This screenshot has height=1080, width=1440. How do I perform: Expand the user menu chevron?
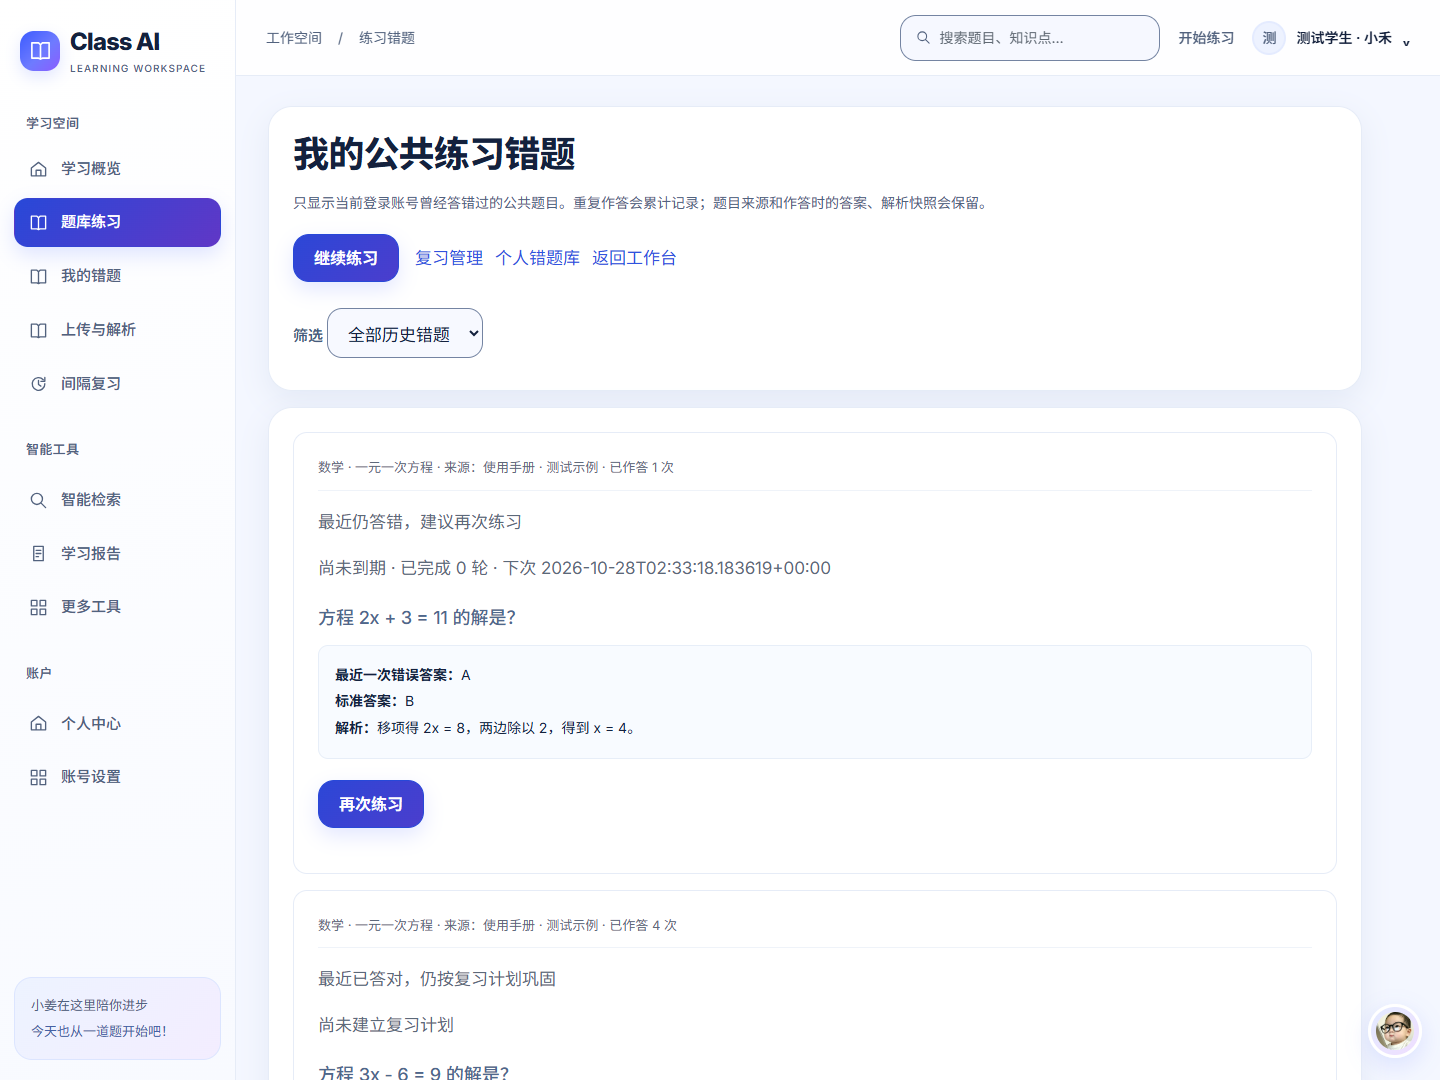pos(1406,41)
